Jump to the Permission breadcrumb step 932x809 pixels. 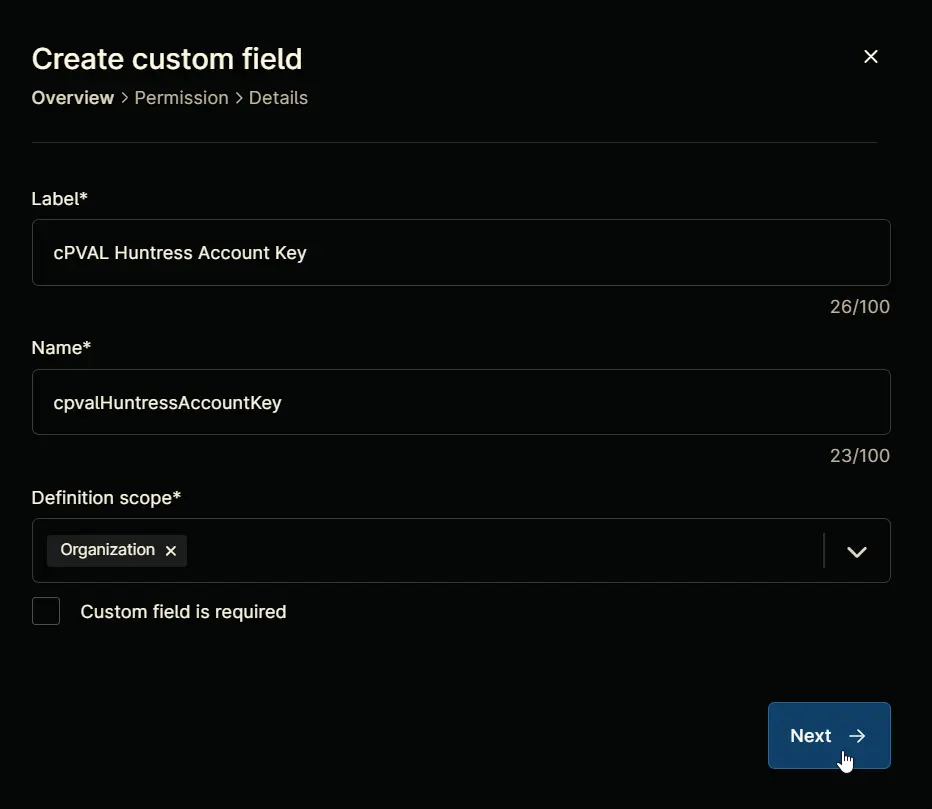pyautogui.click(x=181, y=97)
